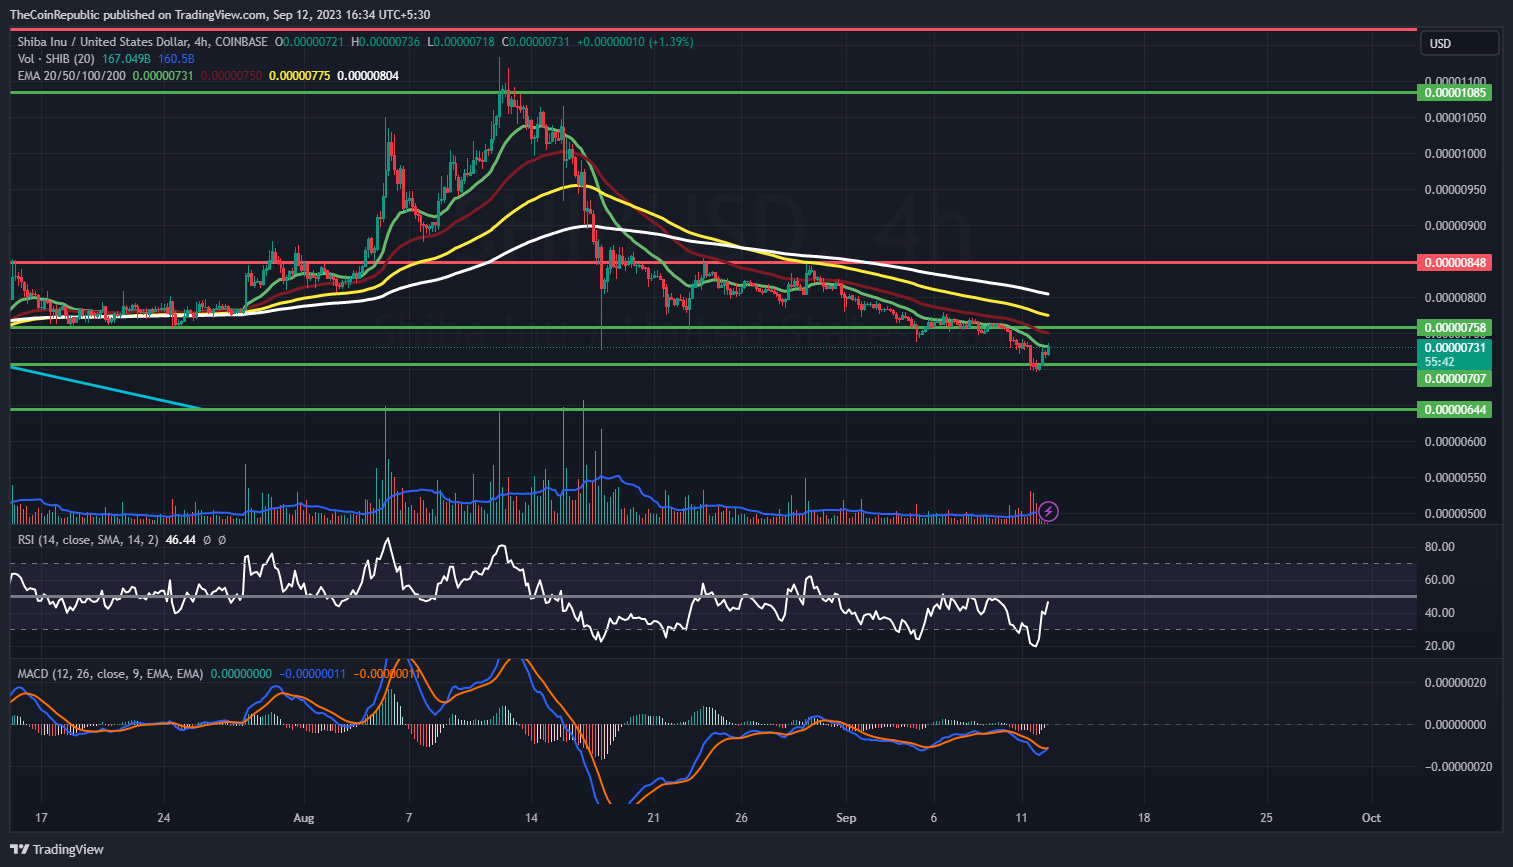Image resolution: width=1513 pixels, height=867 pixels.
Task: Click the 0.00001085 green price label
Action: coord(1456,93)
